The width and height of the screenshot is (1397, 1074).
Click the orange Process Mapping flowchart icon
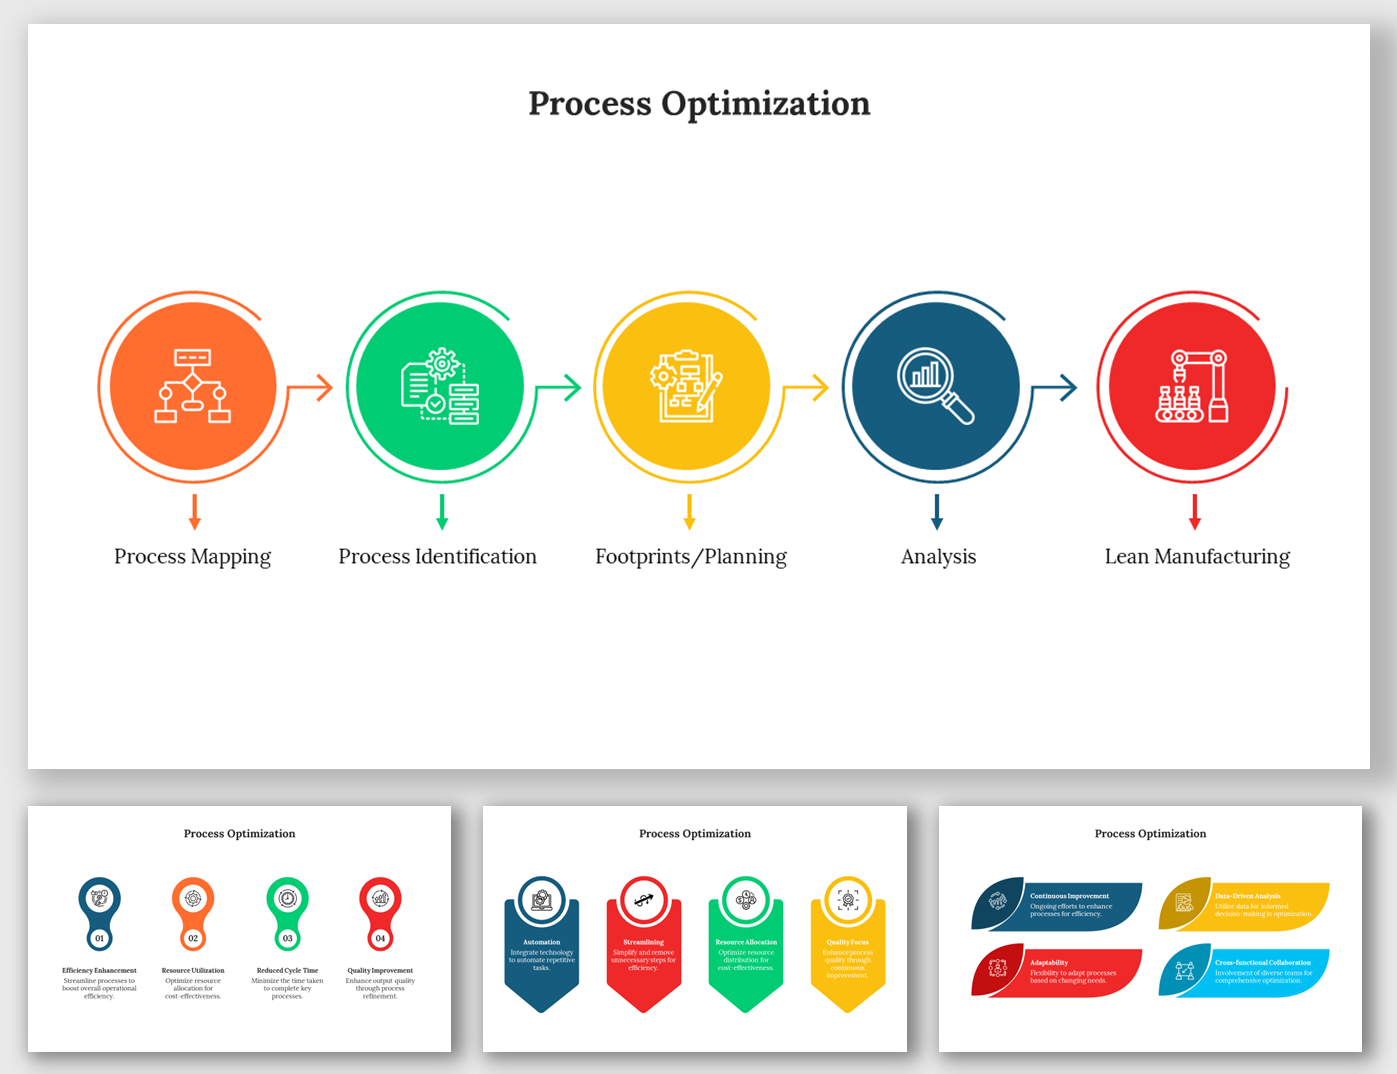tap(192, 386)
